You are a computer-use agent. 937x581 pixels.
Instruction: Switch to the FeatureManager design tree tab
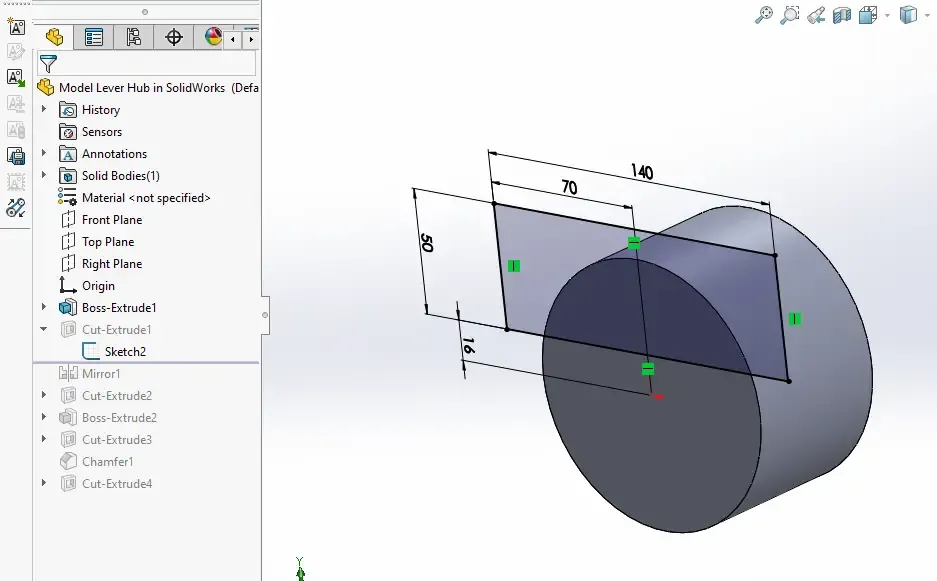point(54,37)
